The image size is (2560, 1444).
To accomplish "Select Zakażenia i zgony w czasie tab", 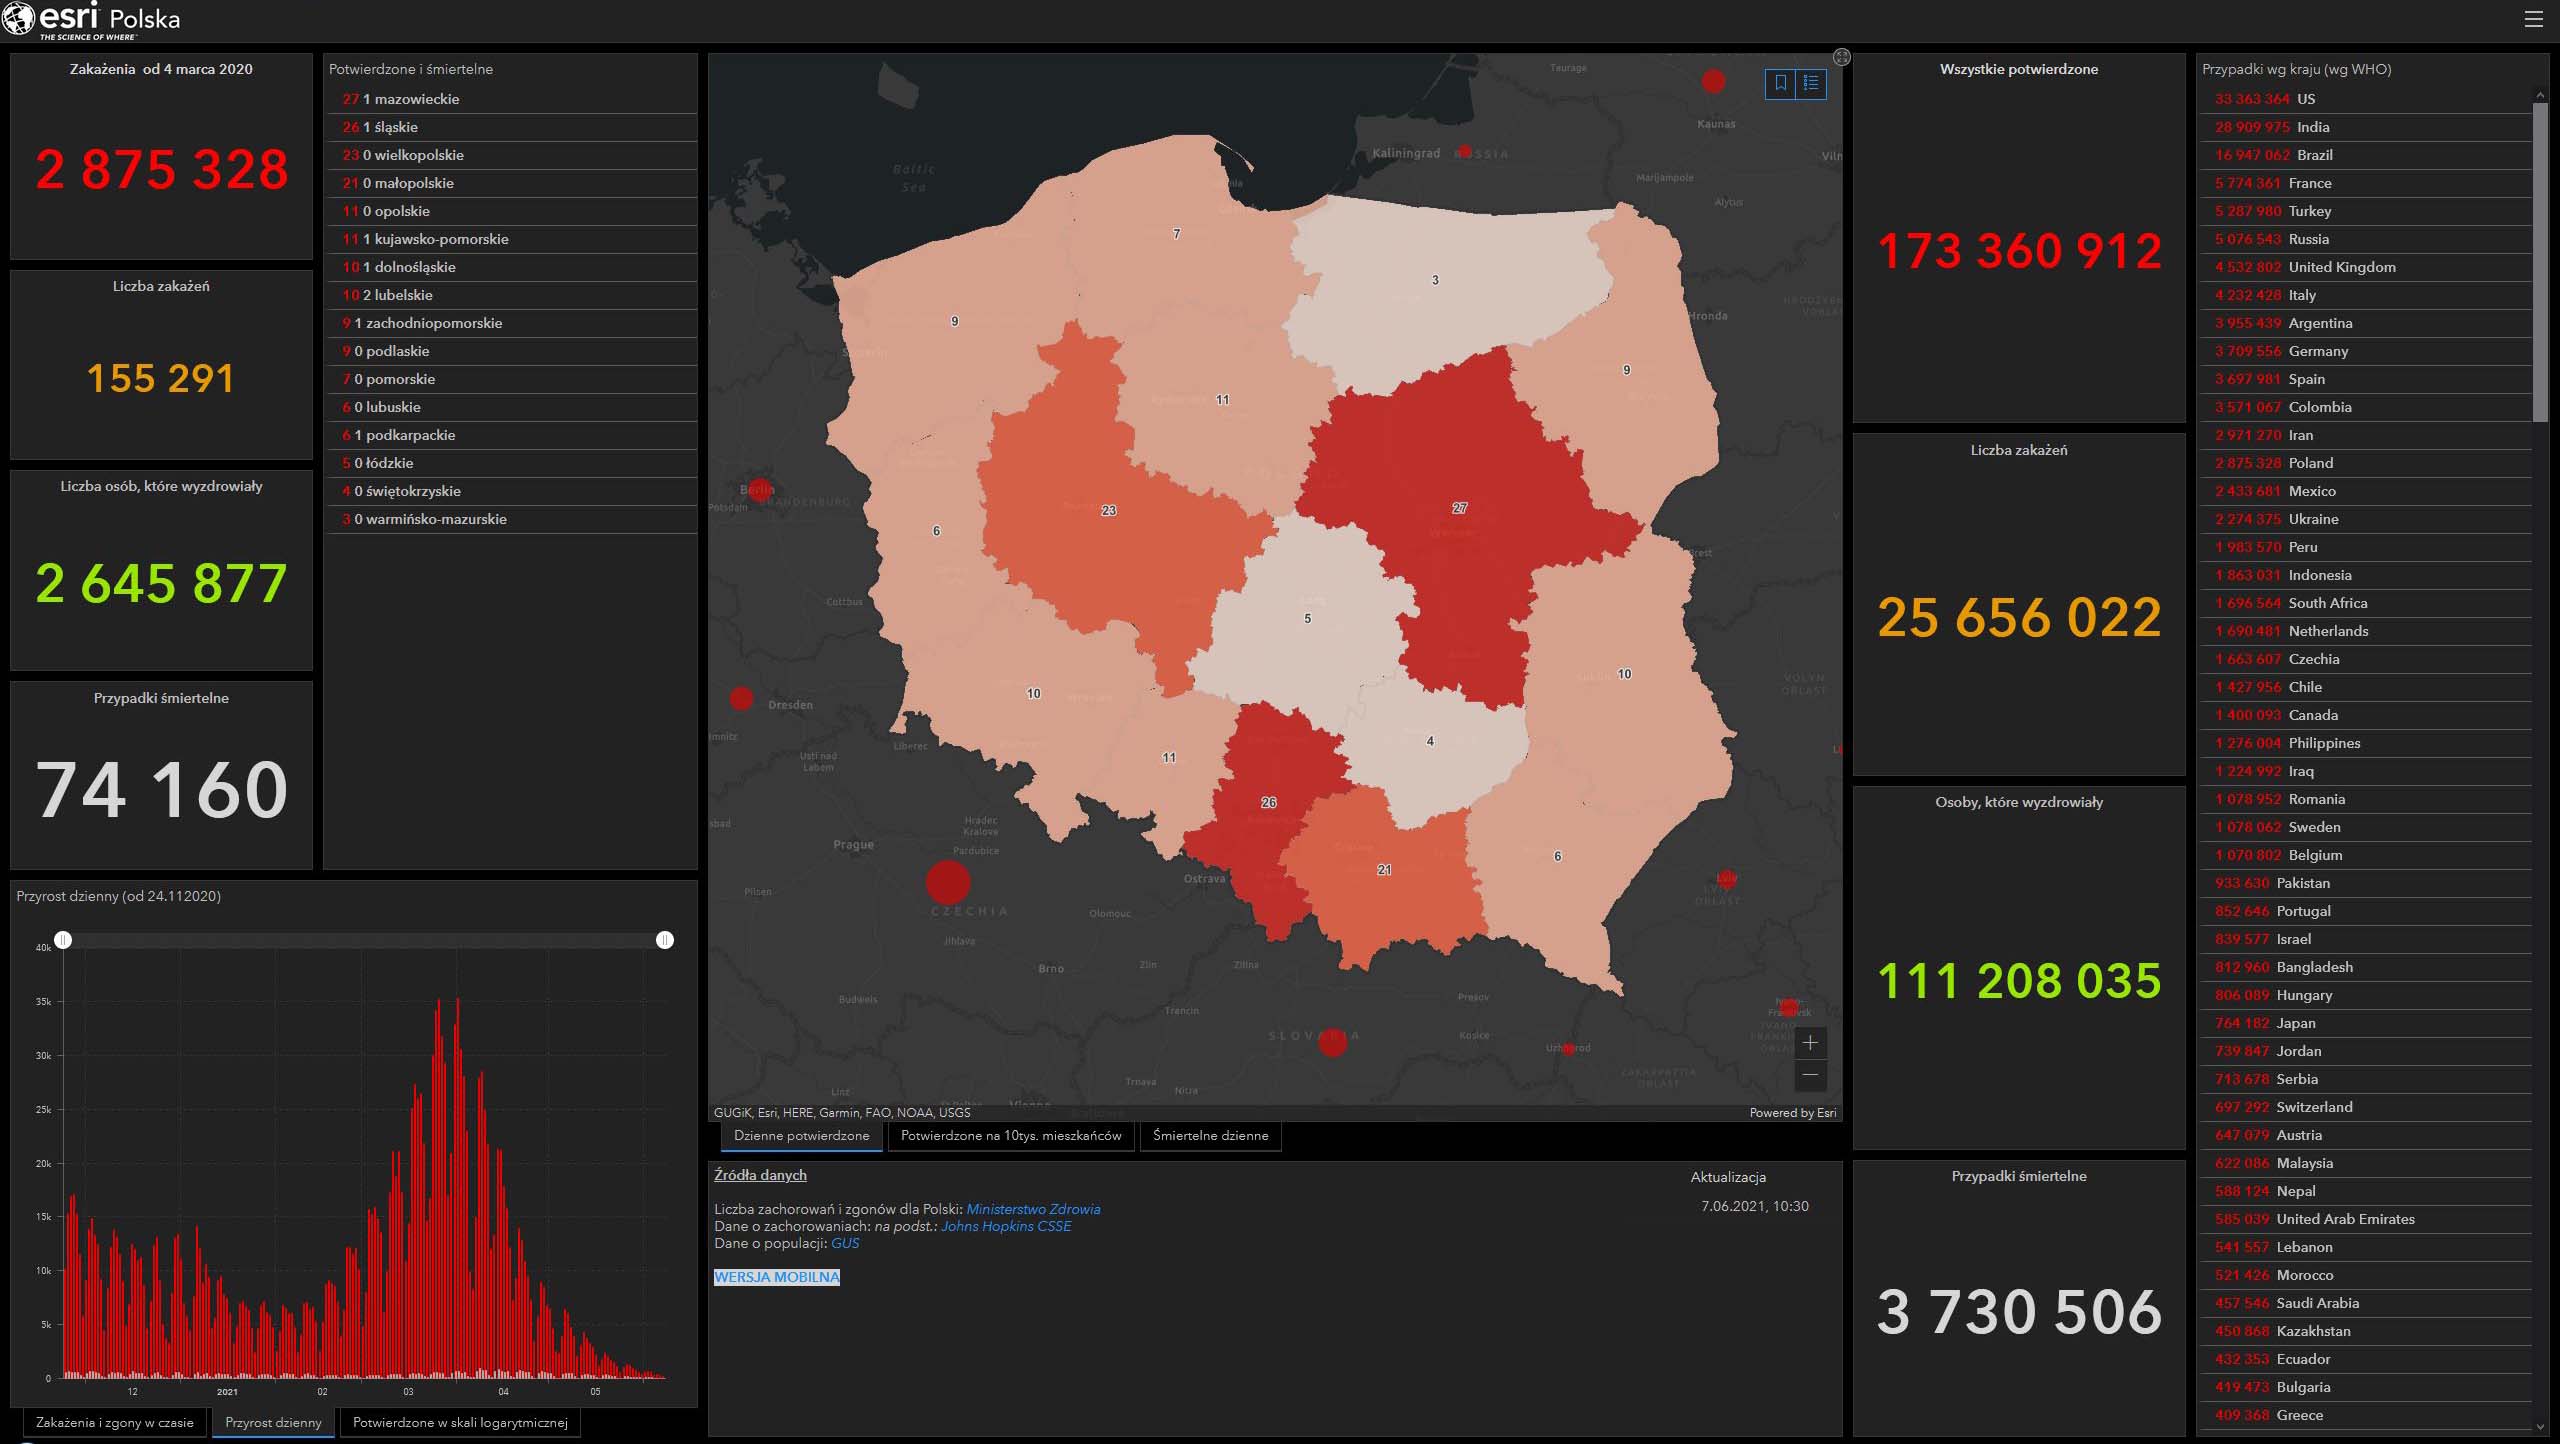I will point(114,1422).
